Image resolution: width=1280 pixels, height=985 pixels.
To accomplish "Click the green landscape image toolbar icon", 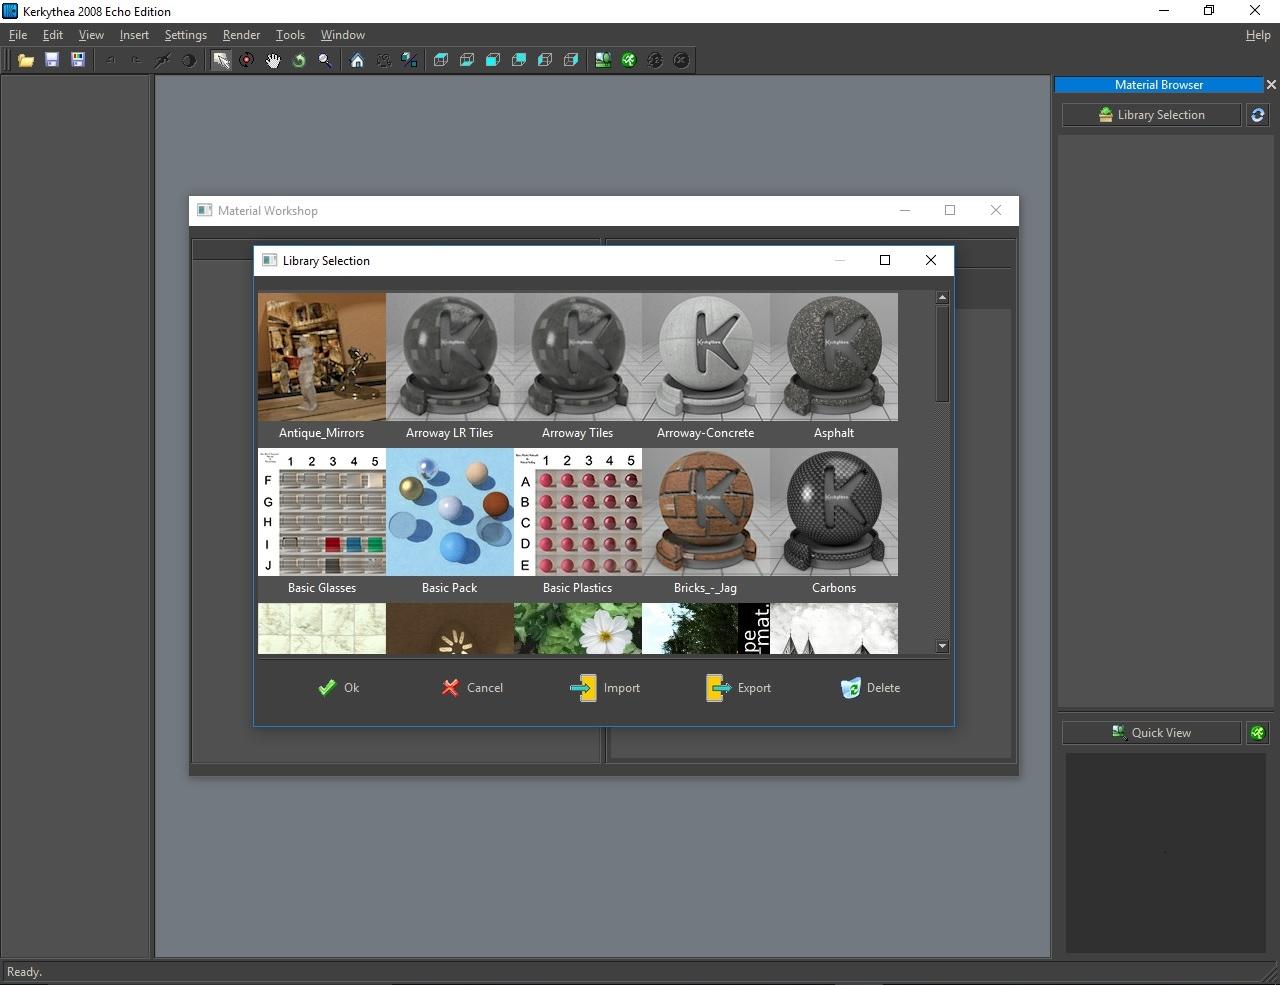I will (x=603, y=60).
